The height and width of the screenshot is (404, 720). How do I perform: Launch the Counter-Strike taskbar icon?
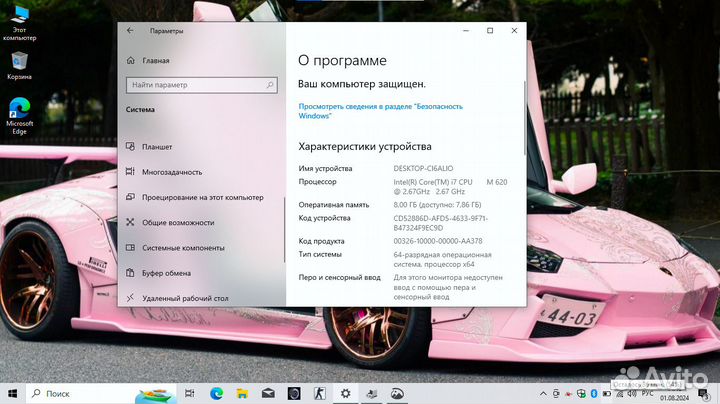320,393
